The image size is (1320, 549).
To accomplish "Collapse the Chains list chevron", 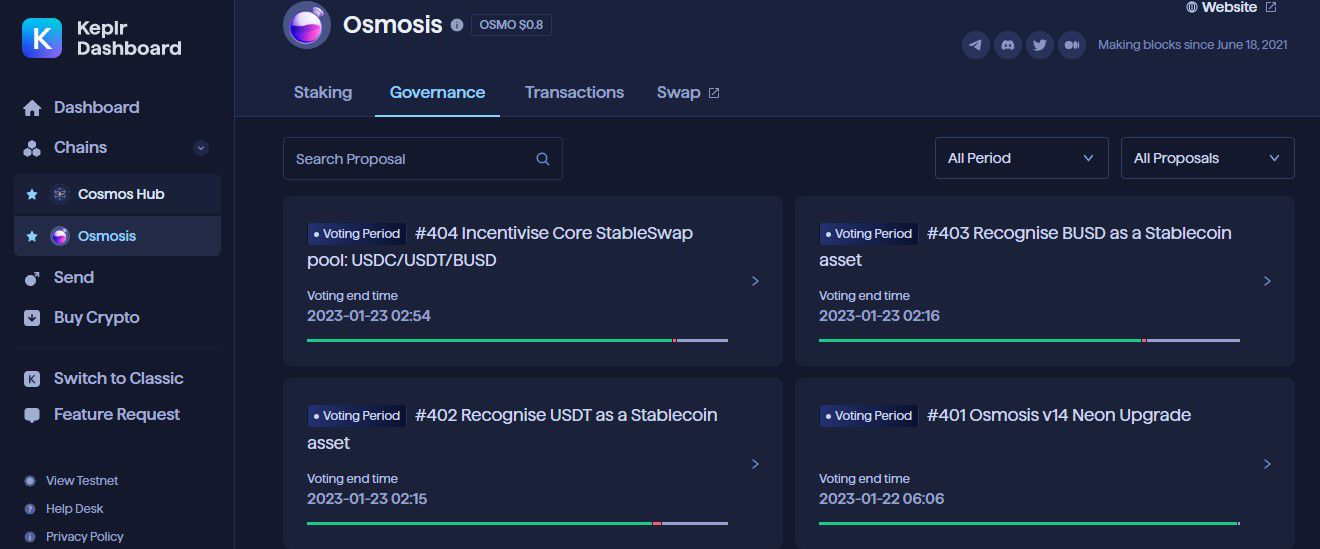I will click(x=201, y=148).
